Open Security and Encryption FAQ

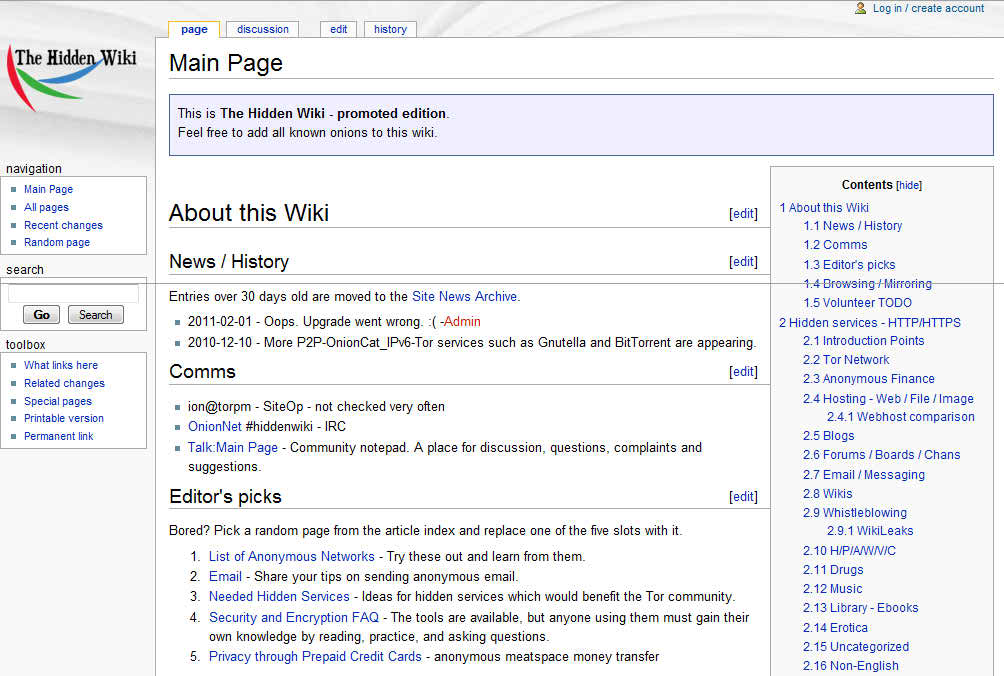tap(294, 618)
